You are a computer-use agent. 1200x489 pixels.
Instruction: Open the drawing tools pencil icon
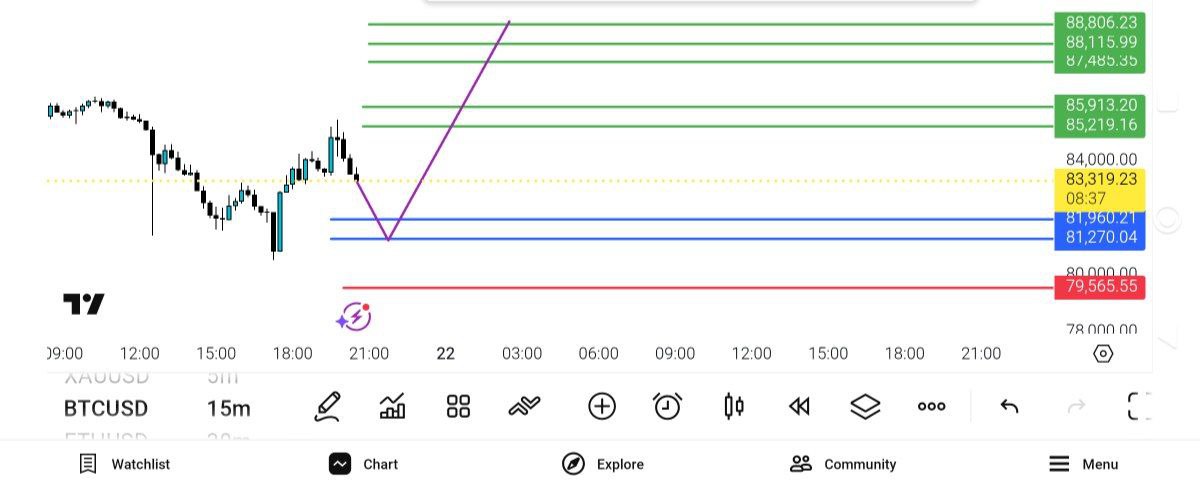point(327,406)
